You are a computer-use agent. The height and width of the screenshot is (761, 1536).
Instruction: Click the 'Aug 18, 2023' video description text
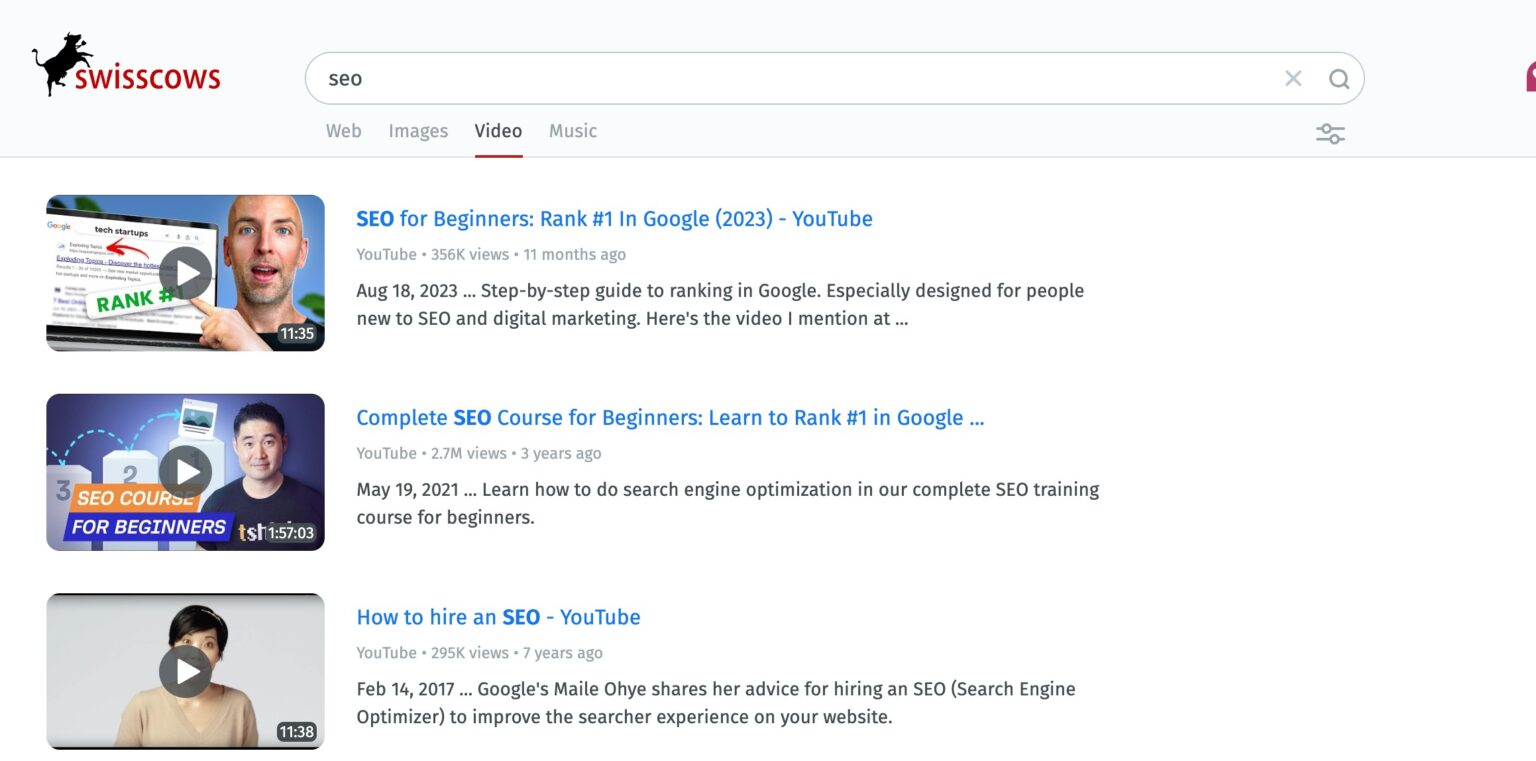719,305
